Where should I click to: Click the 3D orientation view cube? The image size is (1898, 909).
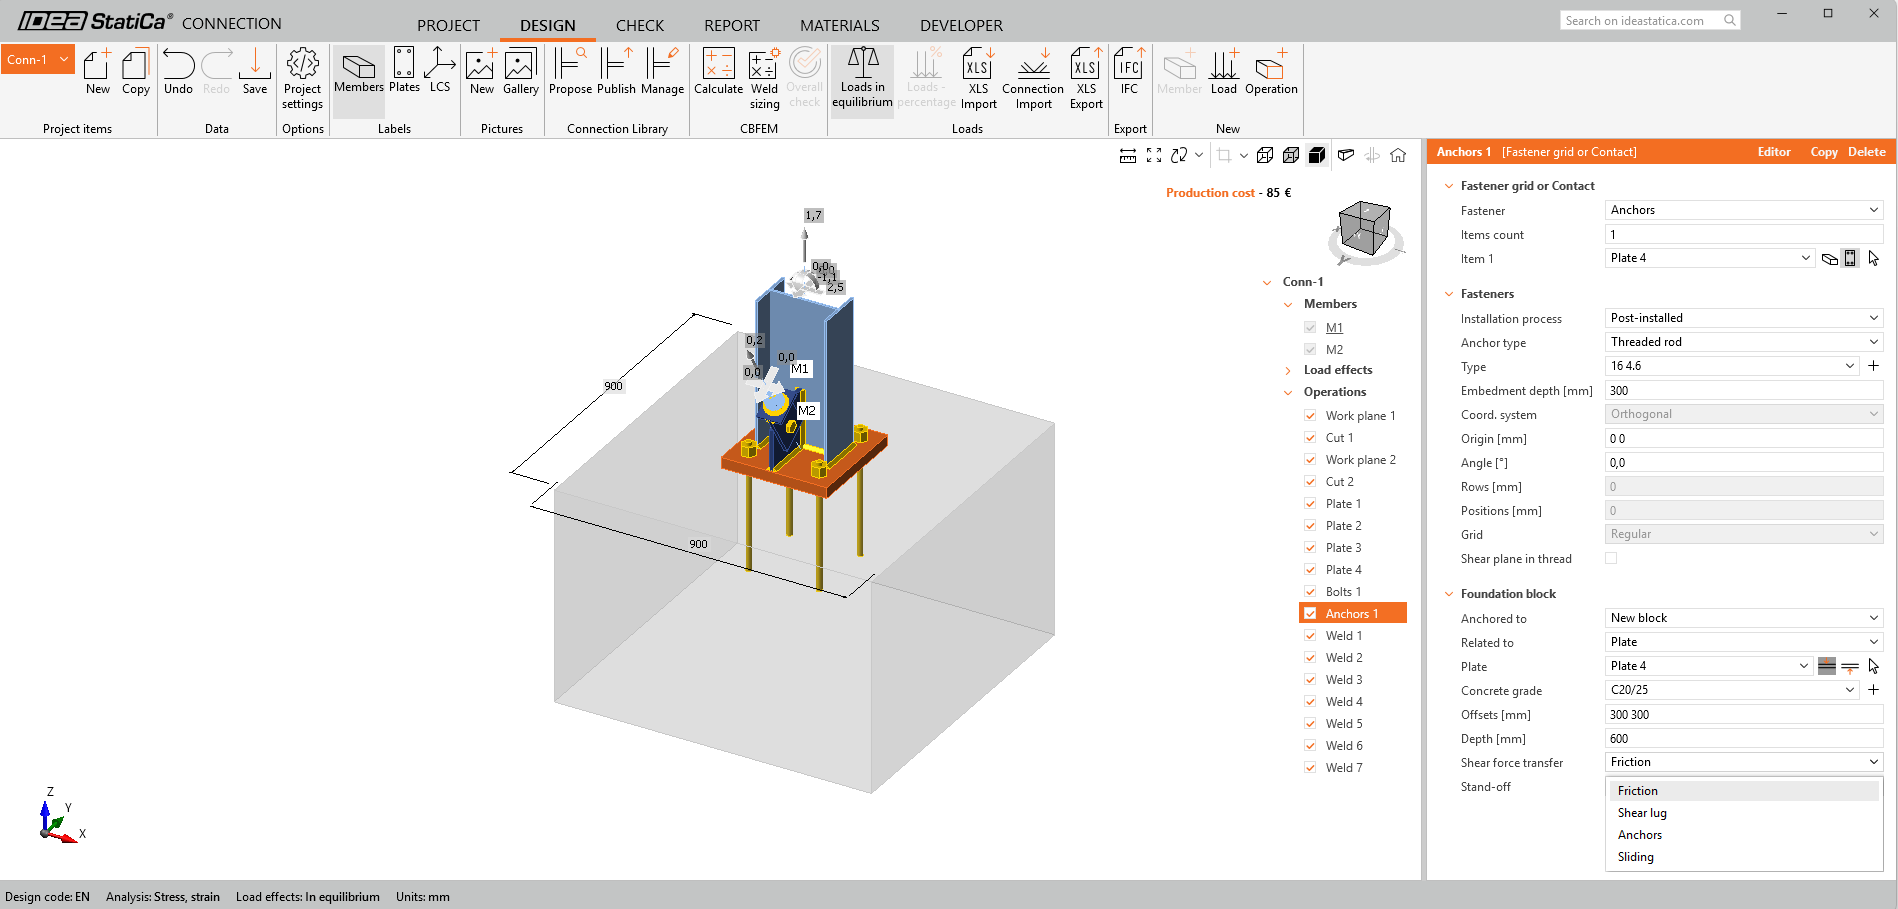click(x=1364, y=228)
